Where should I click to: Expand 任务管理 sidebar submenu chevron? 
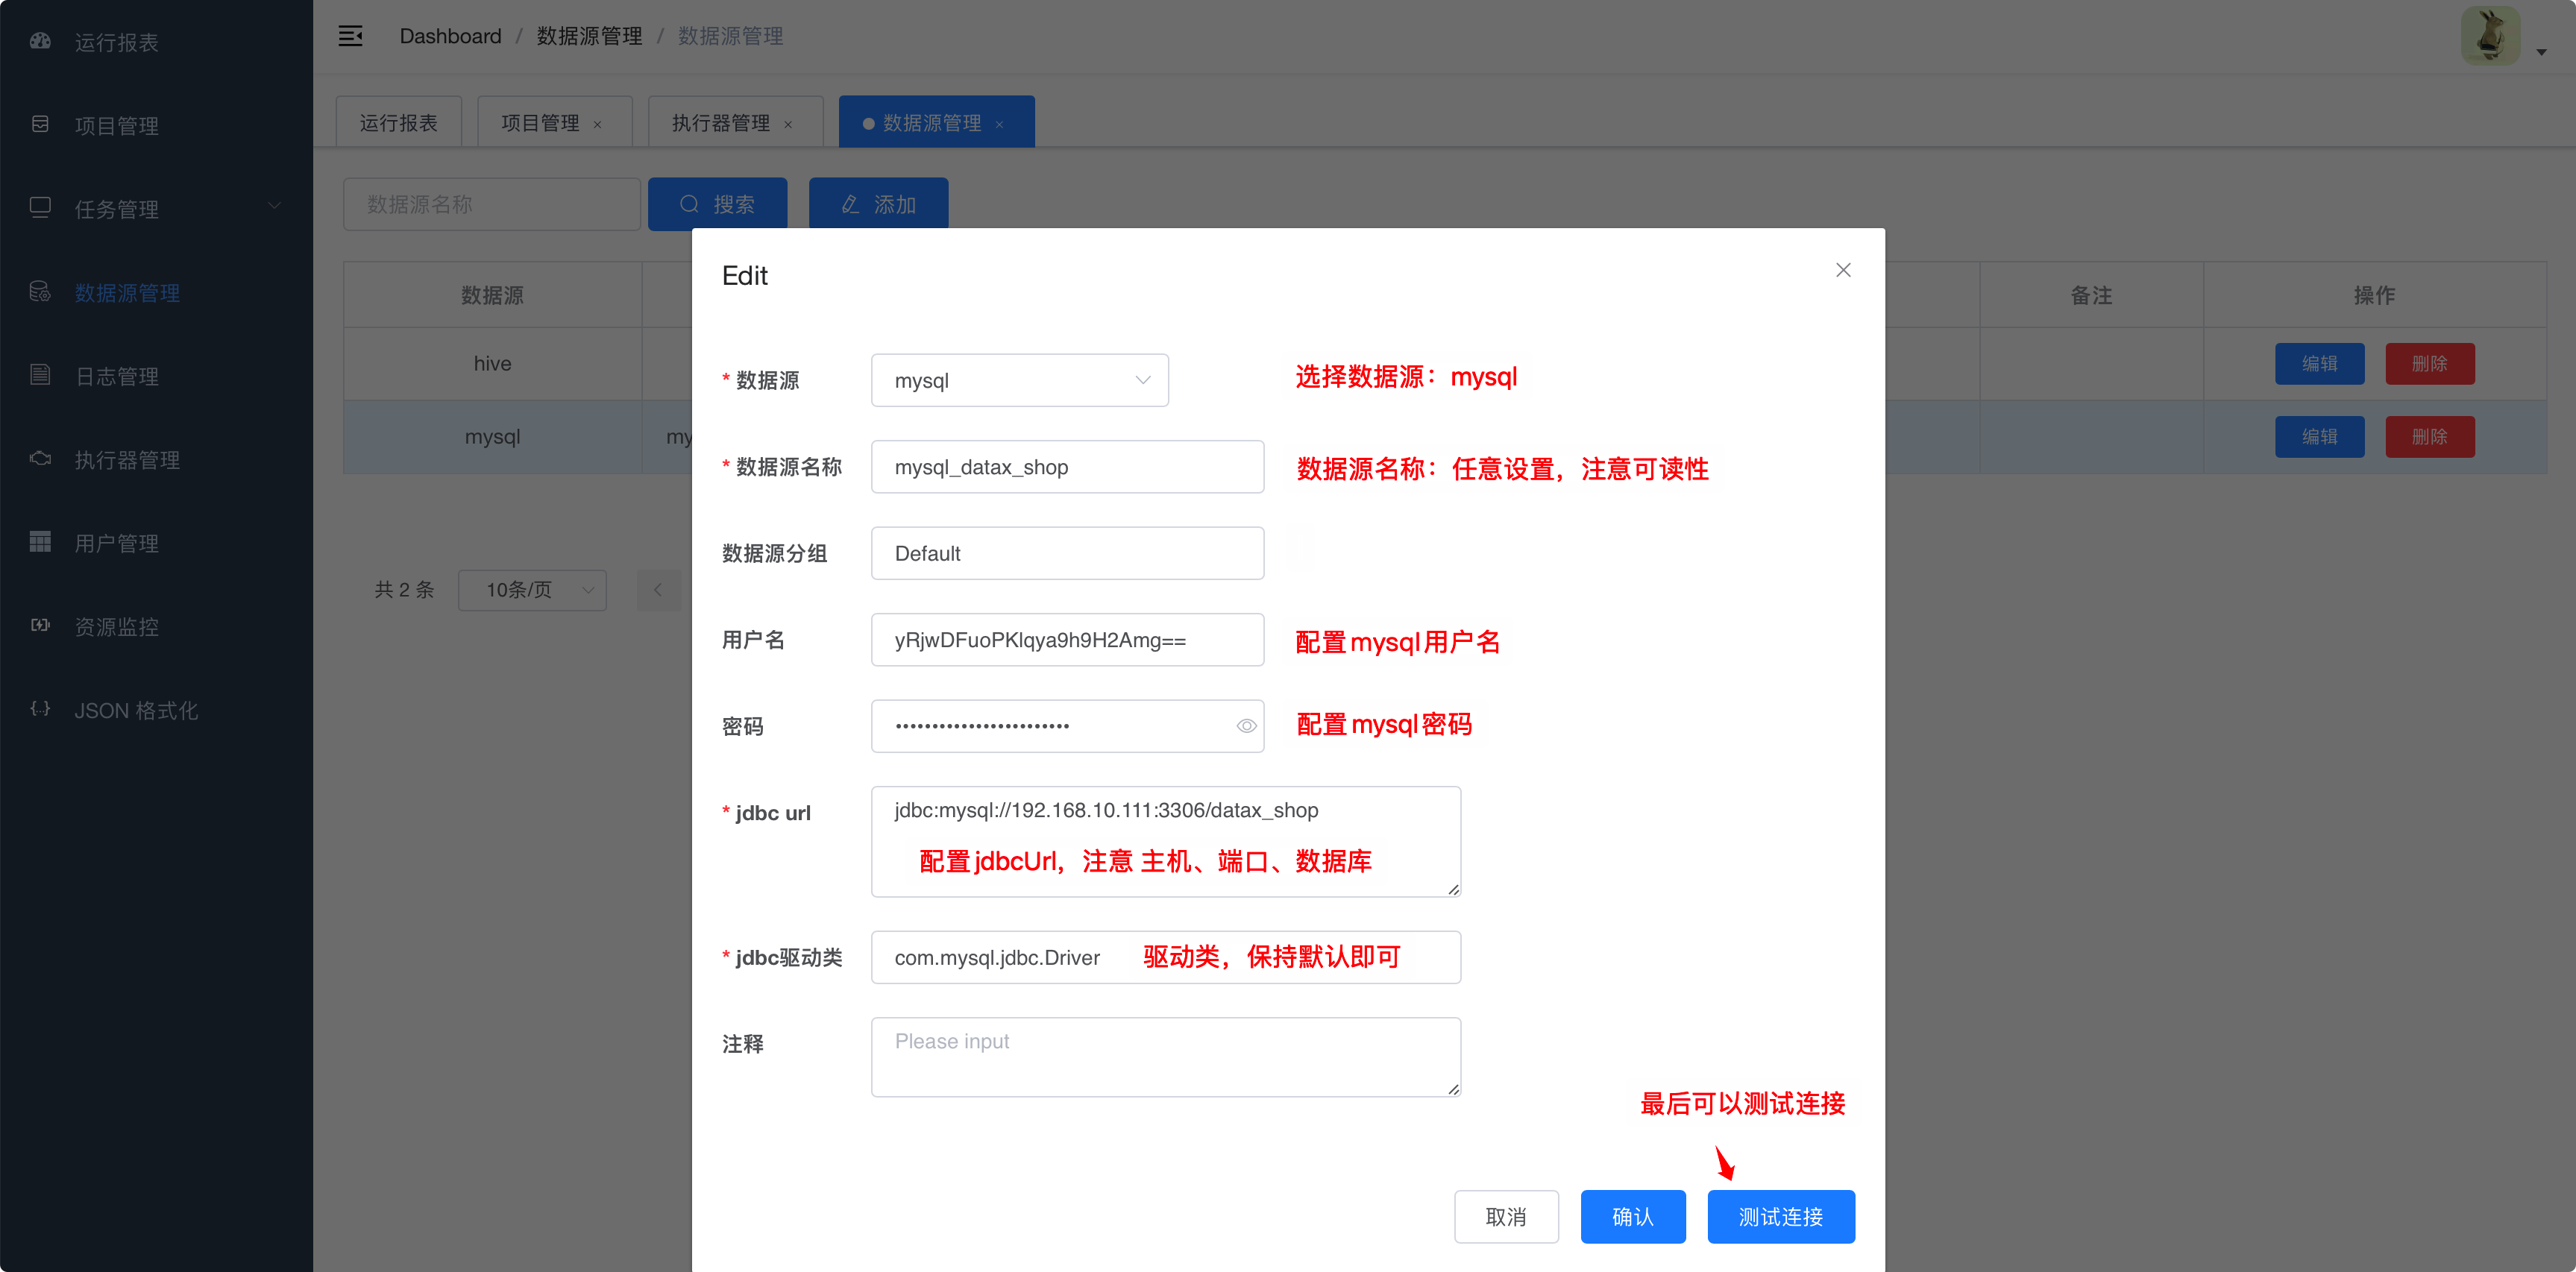(x=274, y=206)
